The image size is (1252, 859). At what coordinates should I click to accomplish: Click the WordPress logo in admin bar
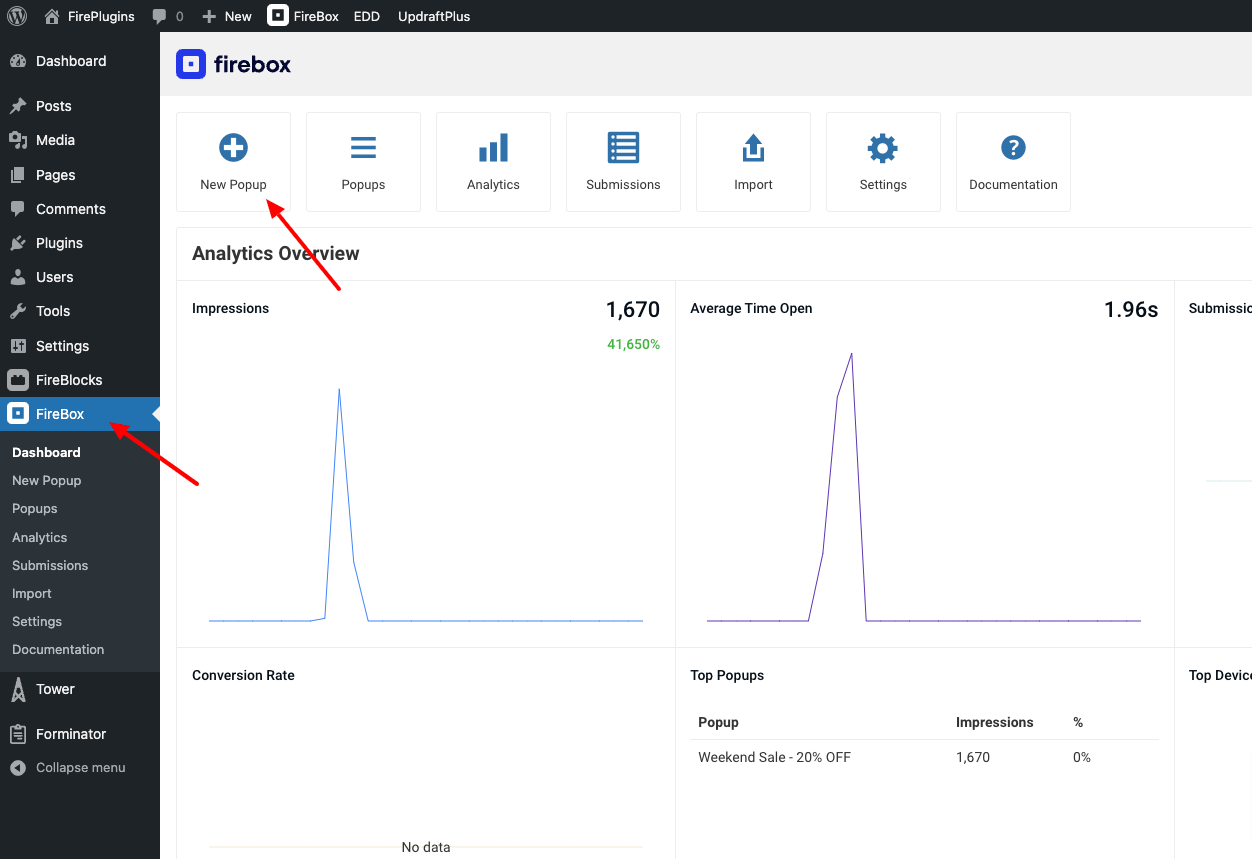click(x=17, y=16)
